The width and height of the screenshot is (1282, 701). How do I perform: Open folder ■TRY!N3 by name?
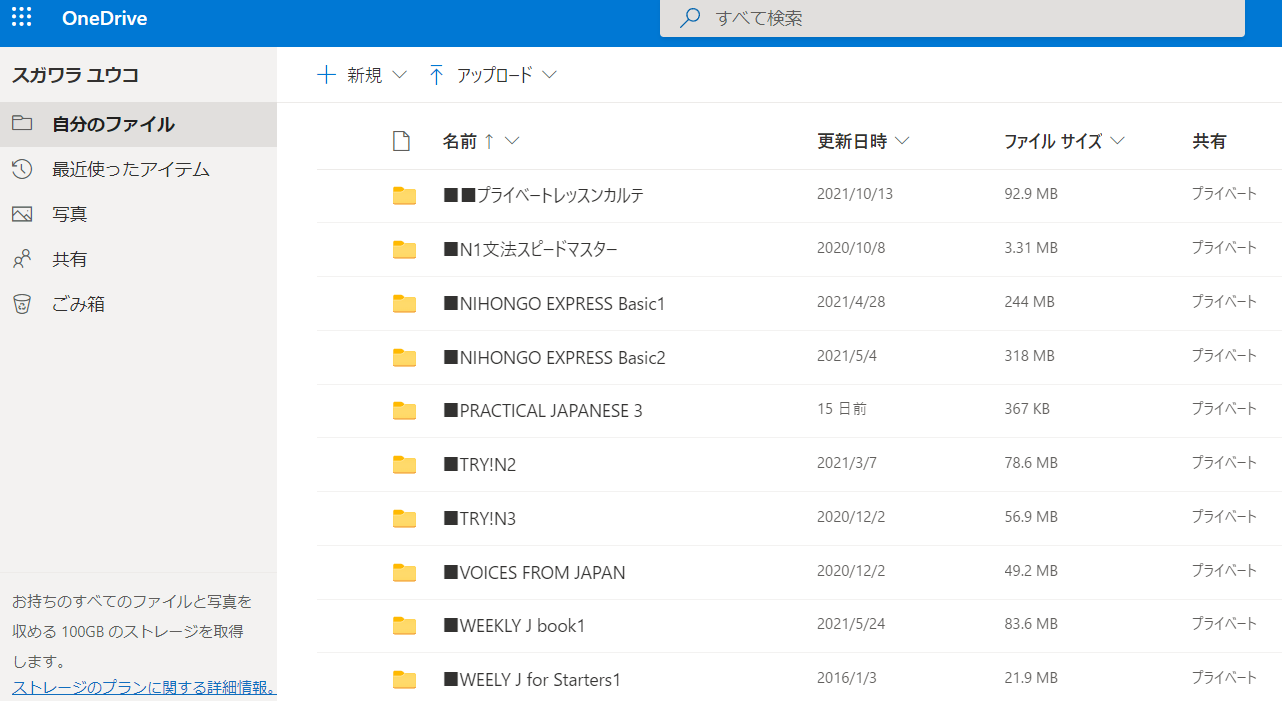(479, 518)
